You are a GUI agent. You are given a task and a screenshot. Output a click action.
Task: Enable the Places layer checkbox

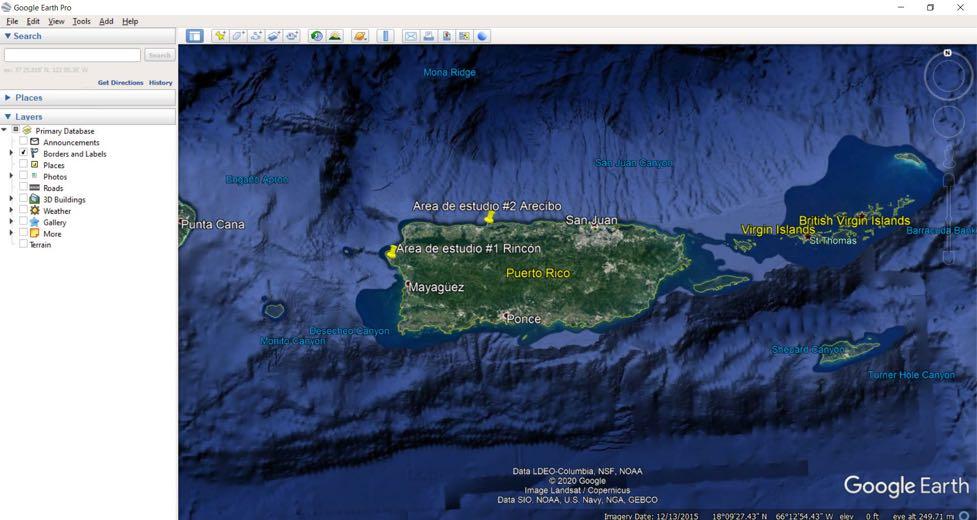pos(23,165)
